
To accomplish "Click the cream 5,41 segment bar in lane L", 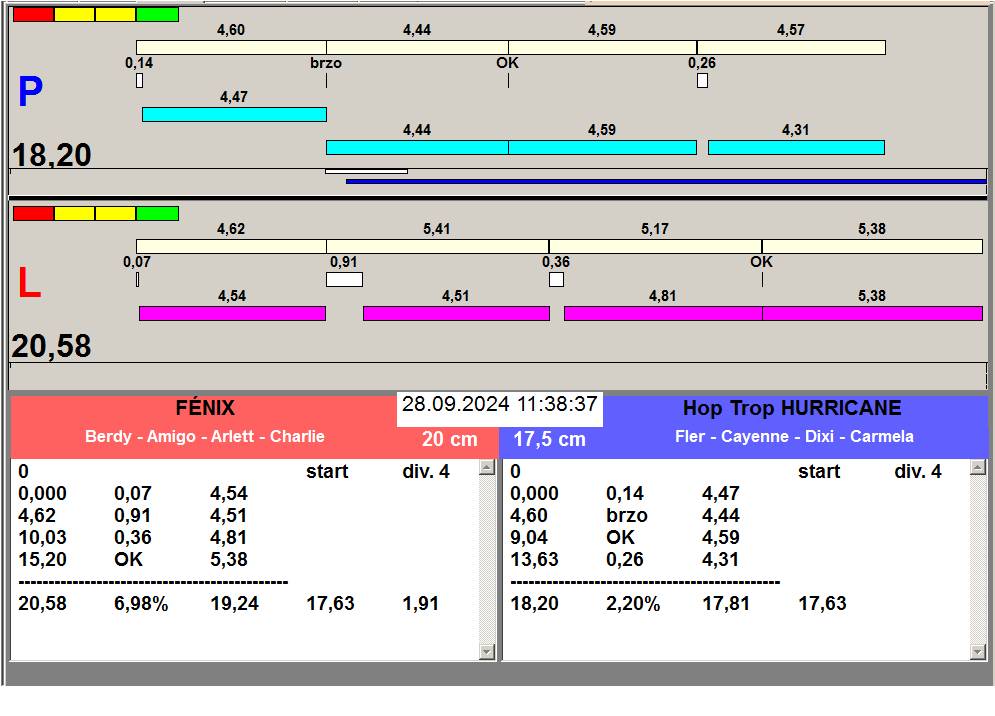I will [x=437, y=246].
